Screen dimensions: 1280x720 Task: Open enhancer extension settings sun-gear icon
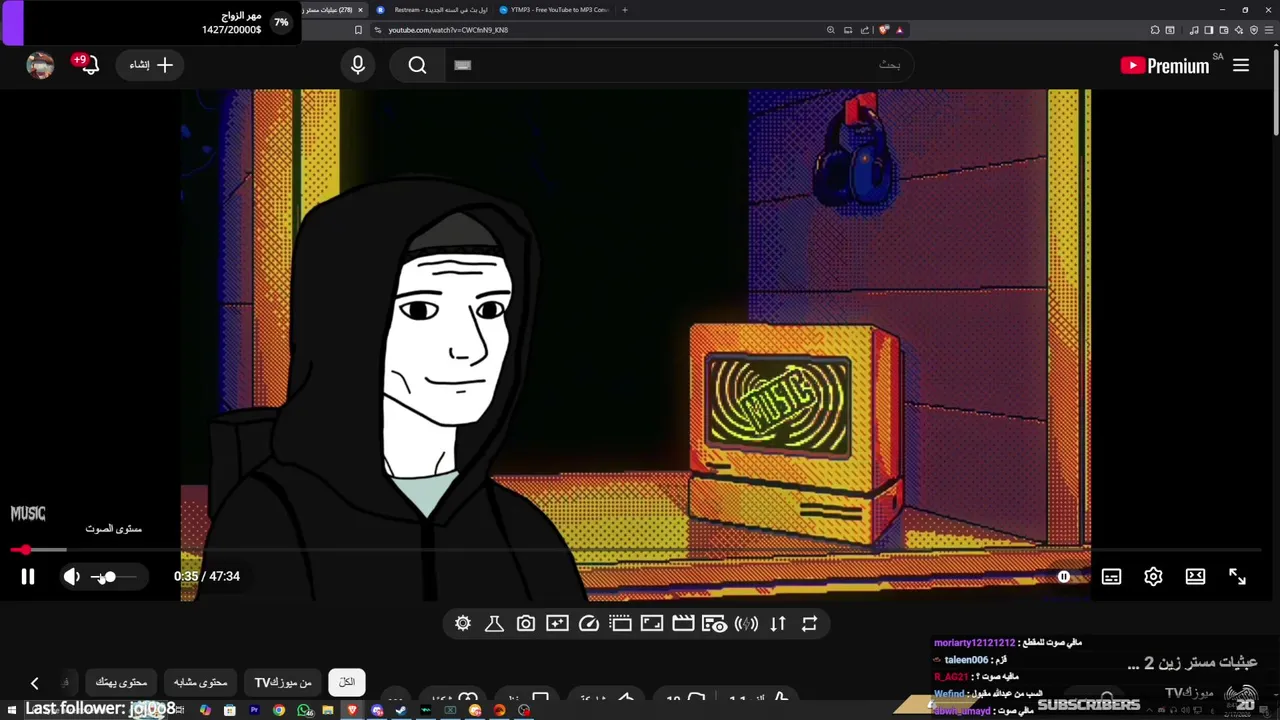coord(463,623)
